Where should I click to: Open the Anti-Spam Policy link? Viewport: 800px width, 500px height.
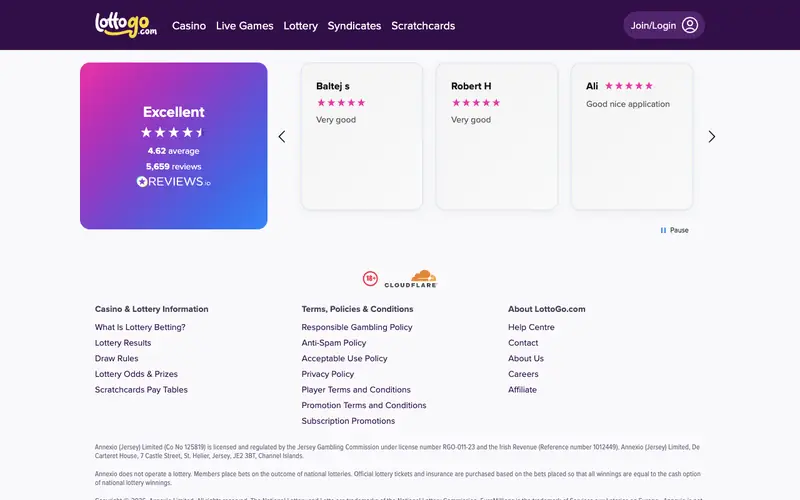[x=334, y=343]
